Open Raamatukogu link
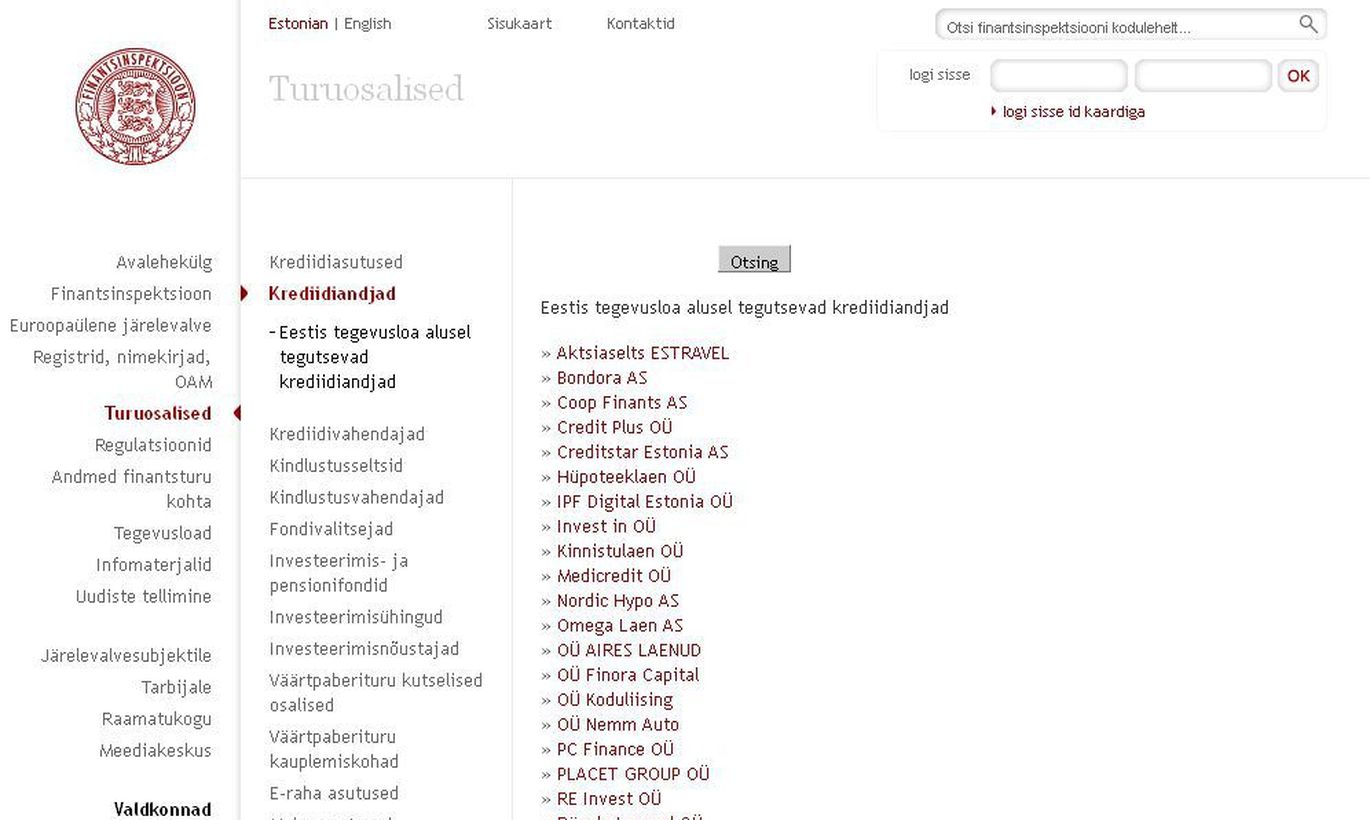Image resolution: width=1370 pixels, height=820 pixels. (x=156, y=719)
